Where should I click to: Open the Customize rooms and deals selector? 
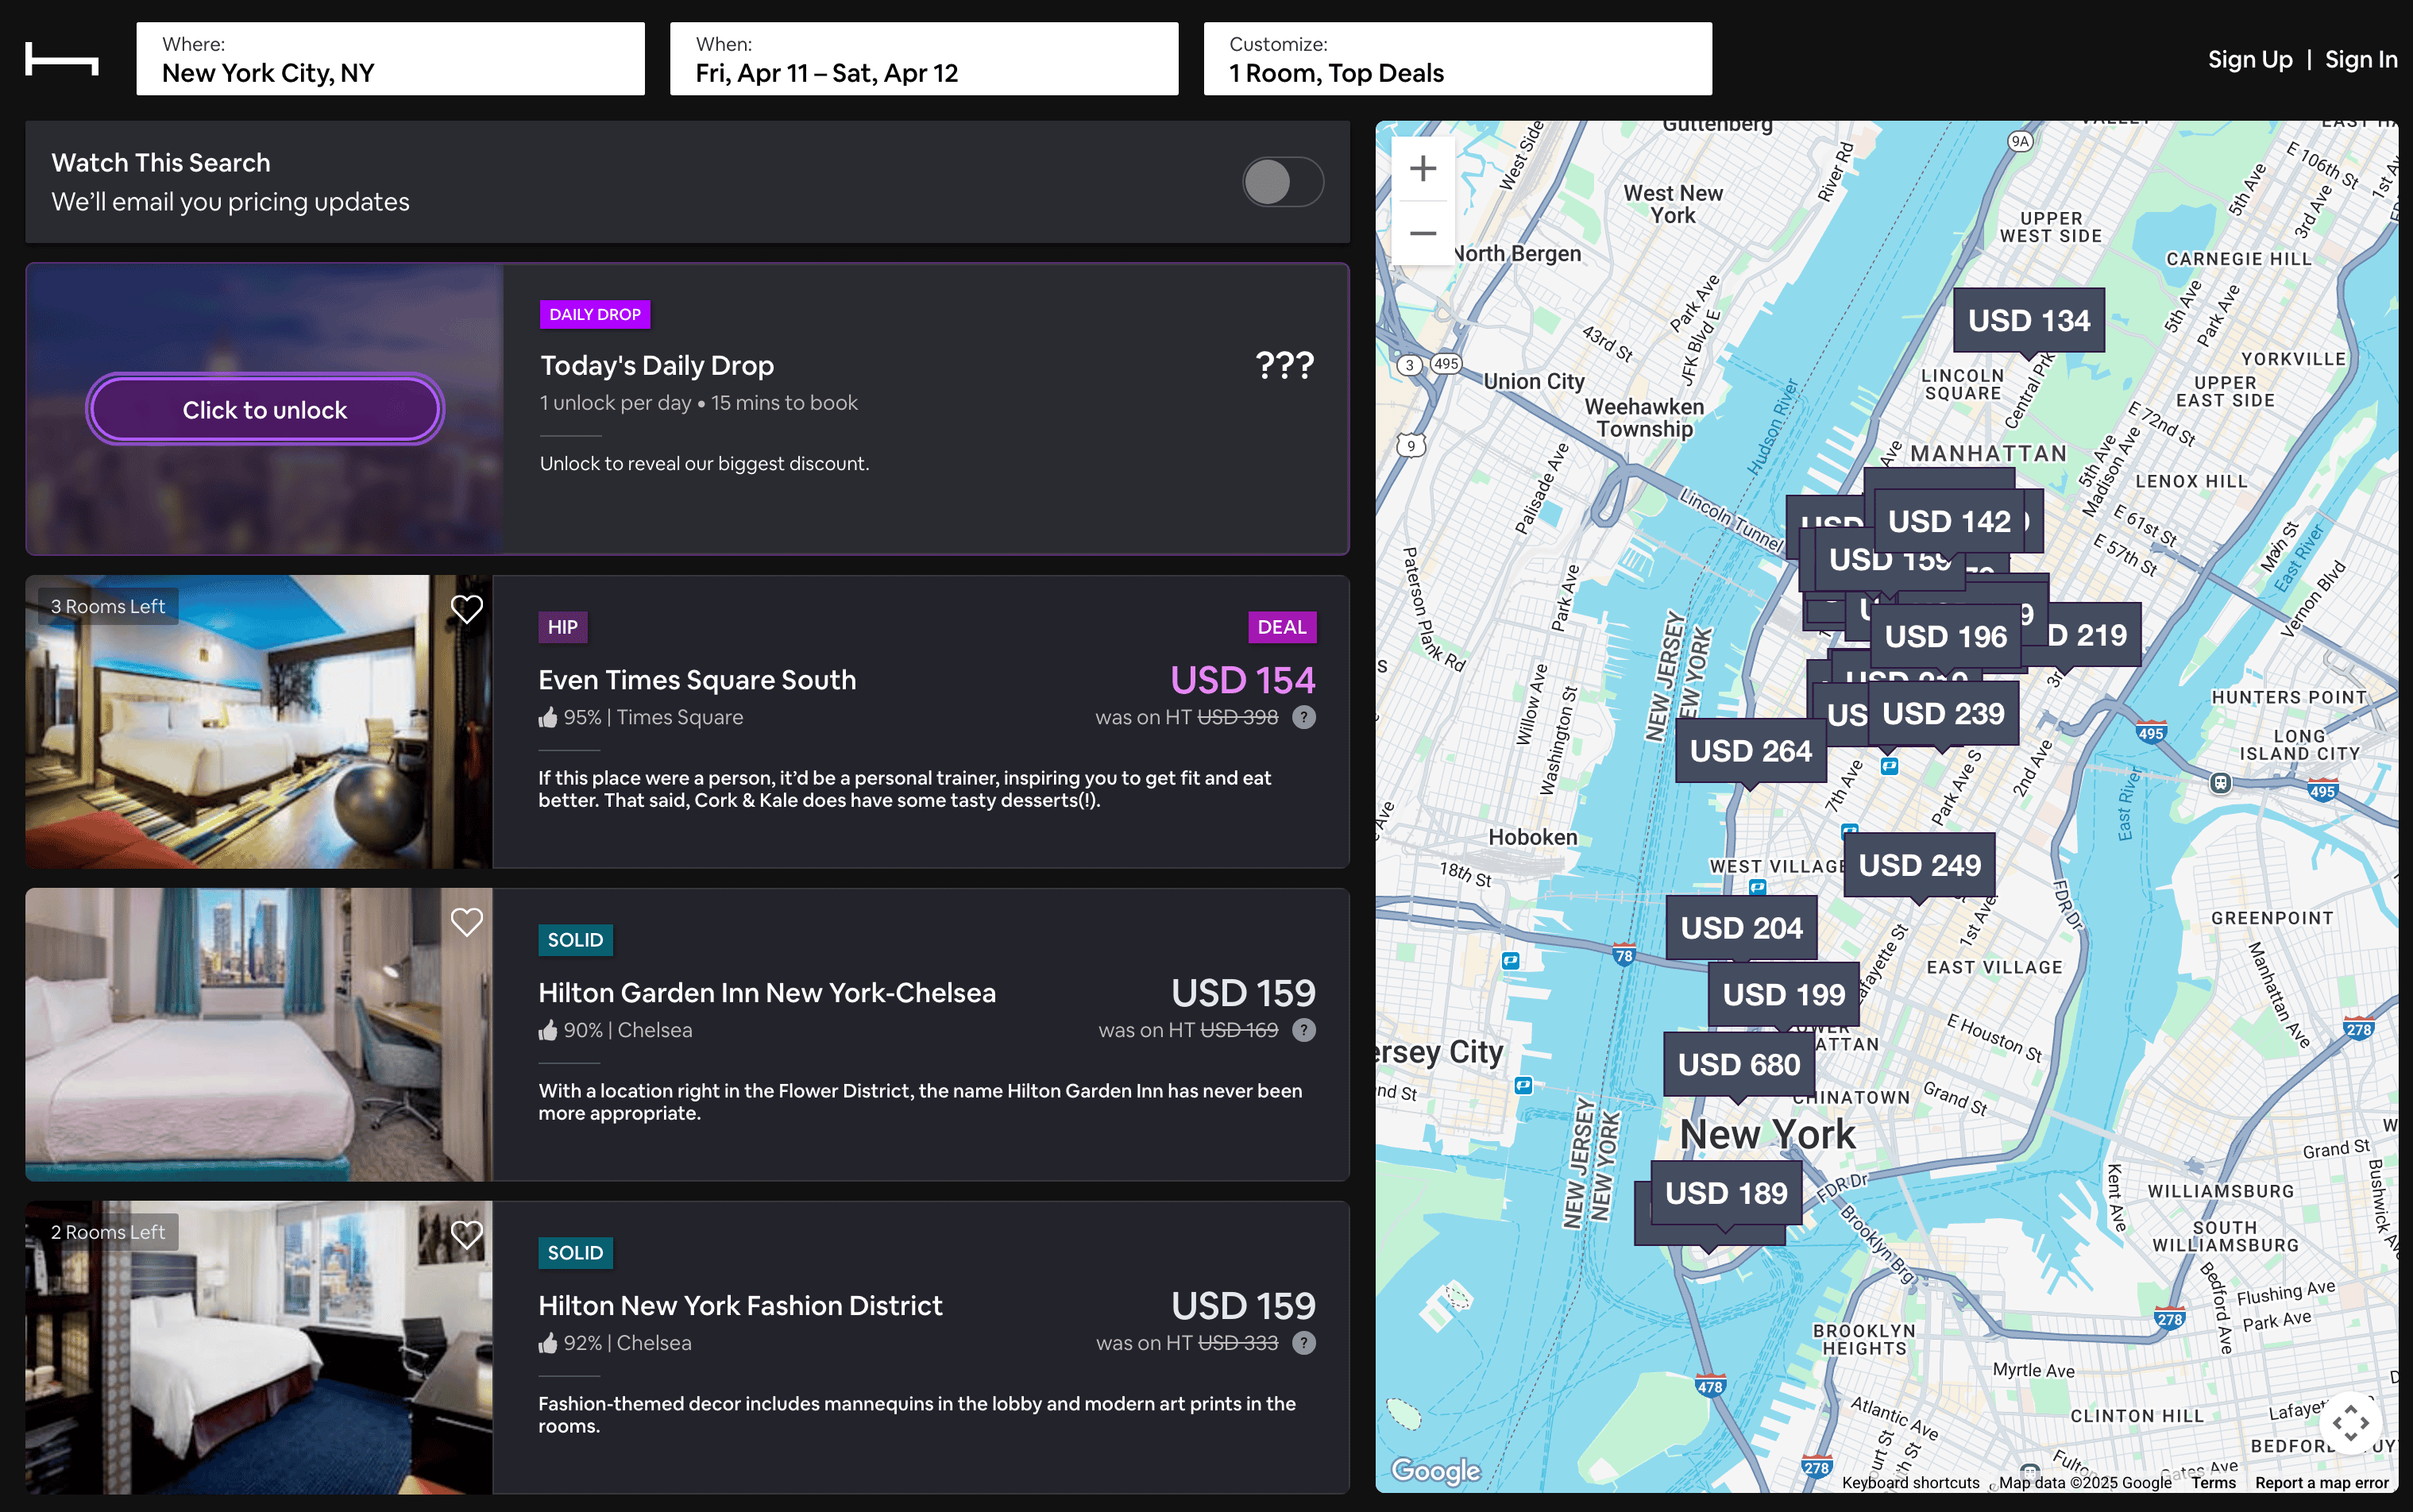[x=1457, y=59]
